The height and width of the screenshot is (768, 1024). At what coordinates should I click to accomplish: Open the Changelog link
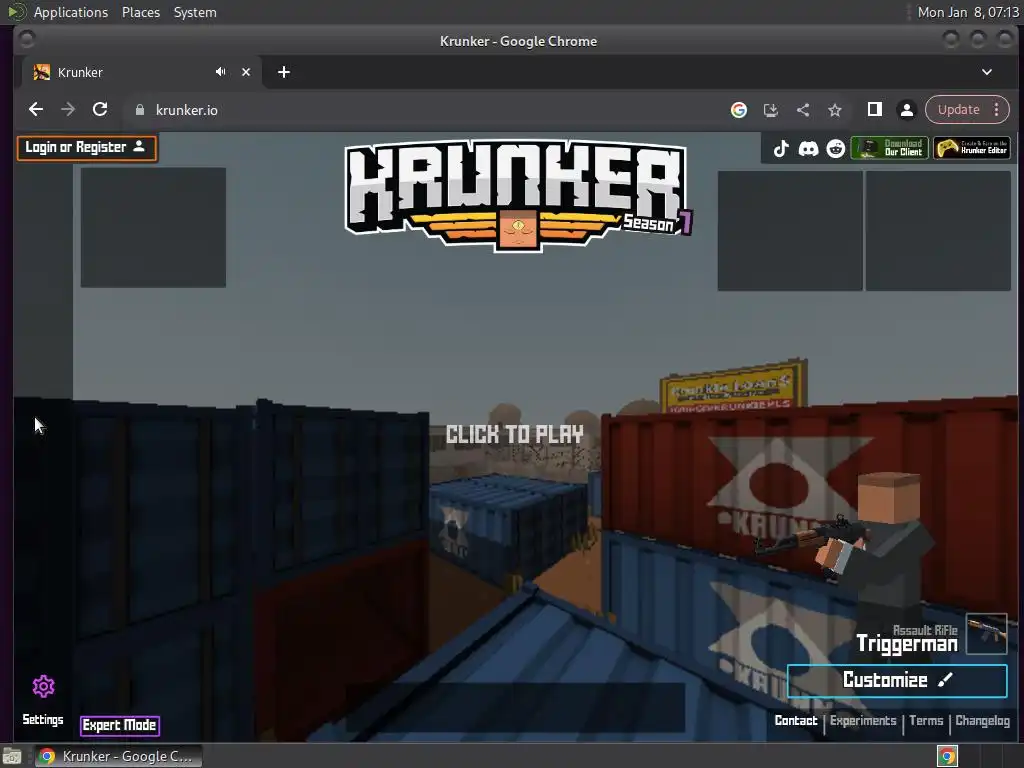[x=982, y=720]
